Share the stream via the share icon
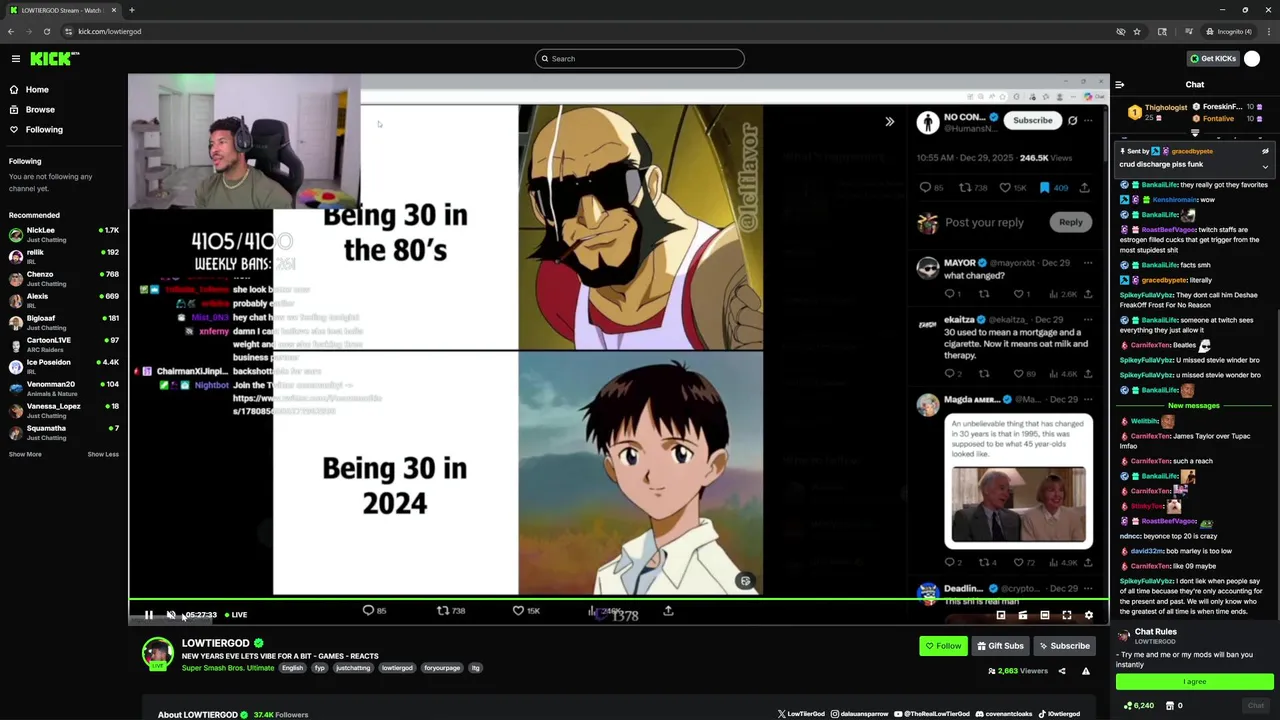1280x720 pixels. point(1062,671)
